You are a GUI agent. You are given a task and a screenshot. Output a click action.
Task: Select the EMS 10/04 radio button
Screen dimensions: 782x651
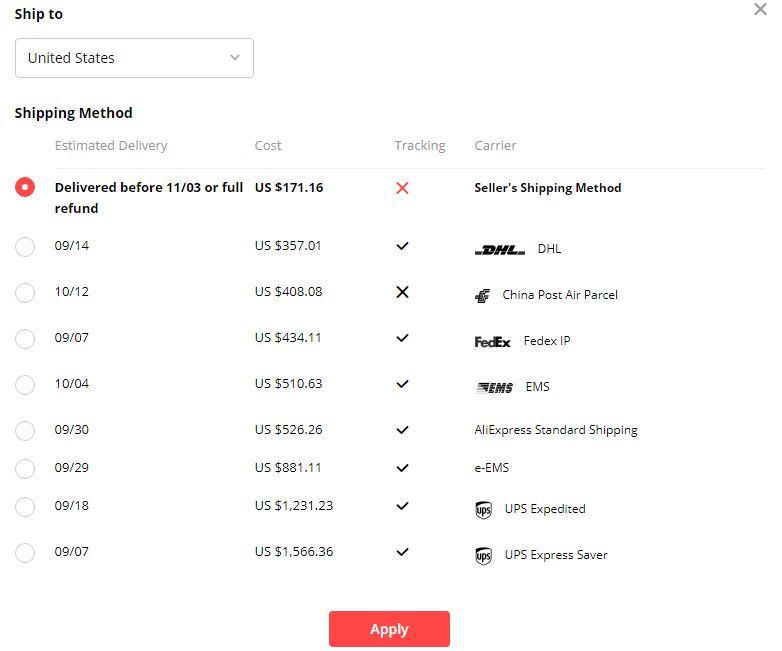[x=25, y=385]
